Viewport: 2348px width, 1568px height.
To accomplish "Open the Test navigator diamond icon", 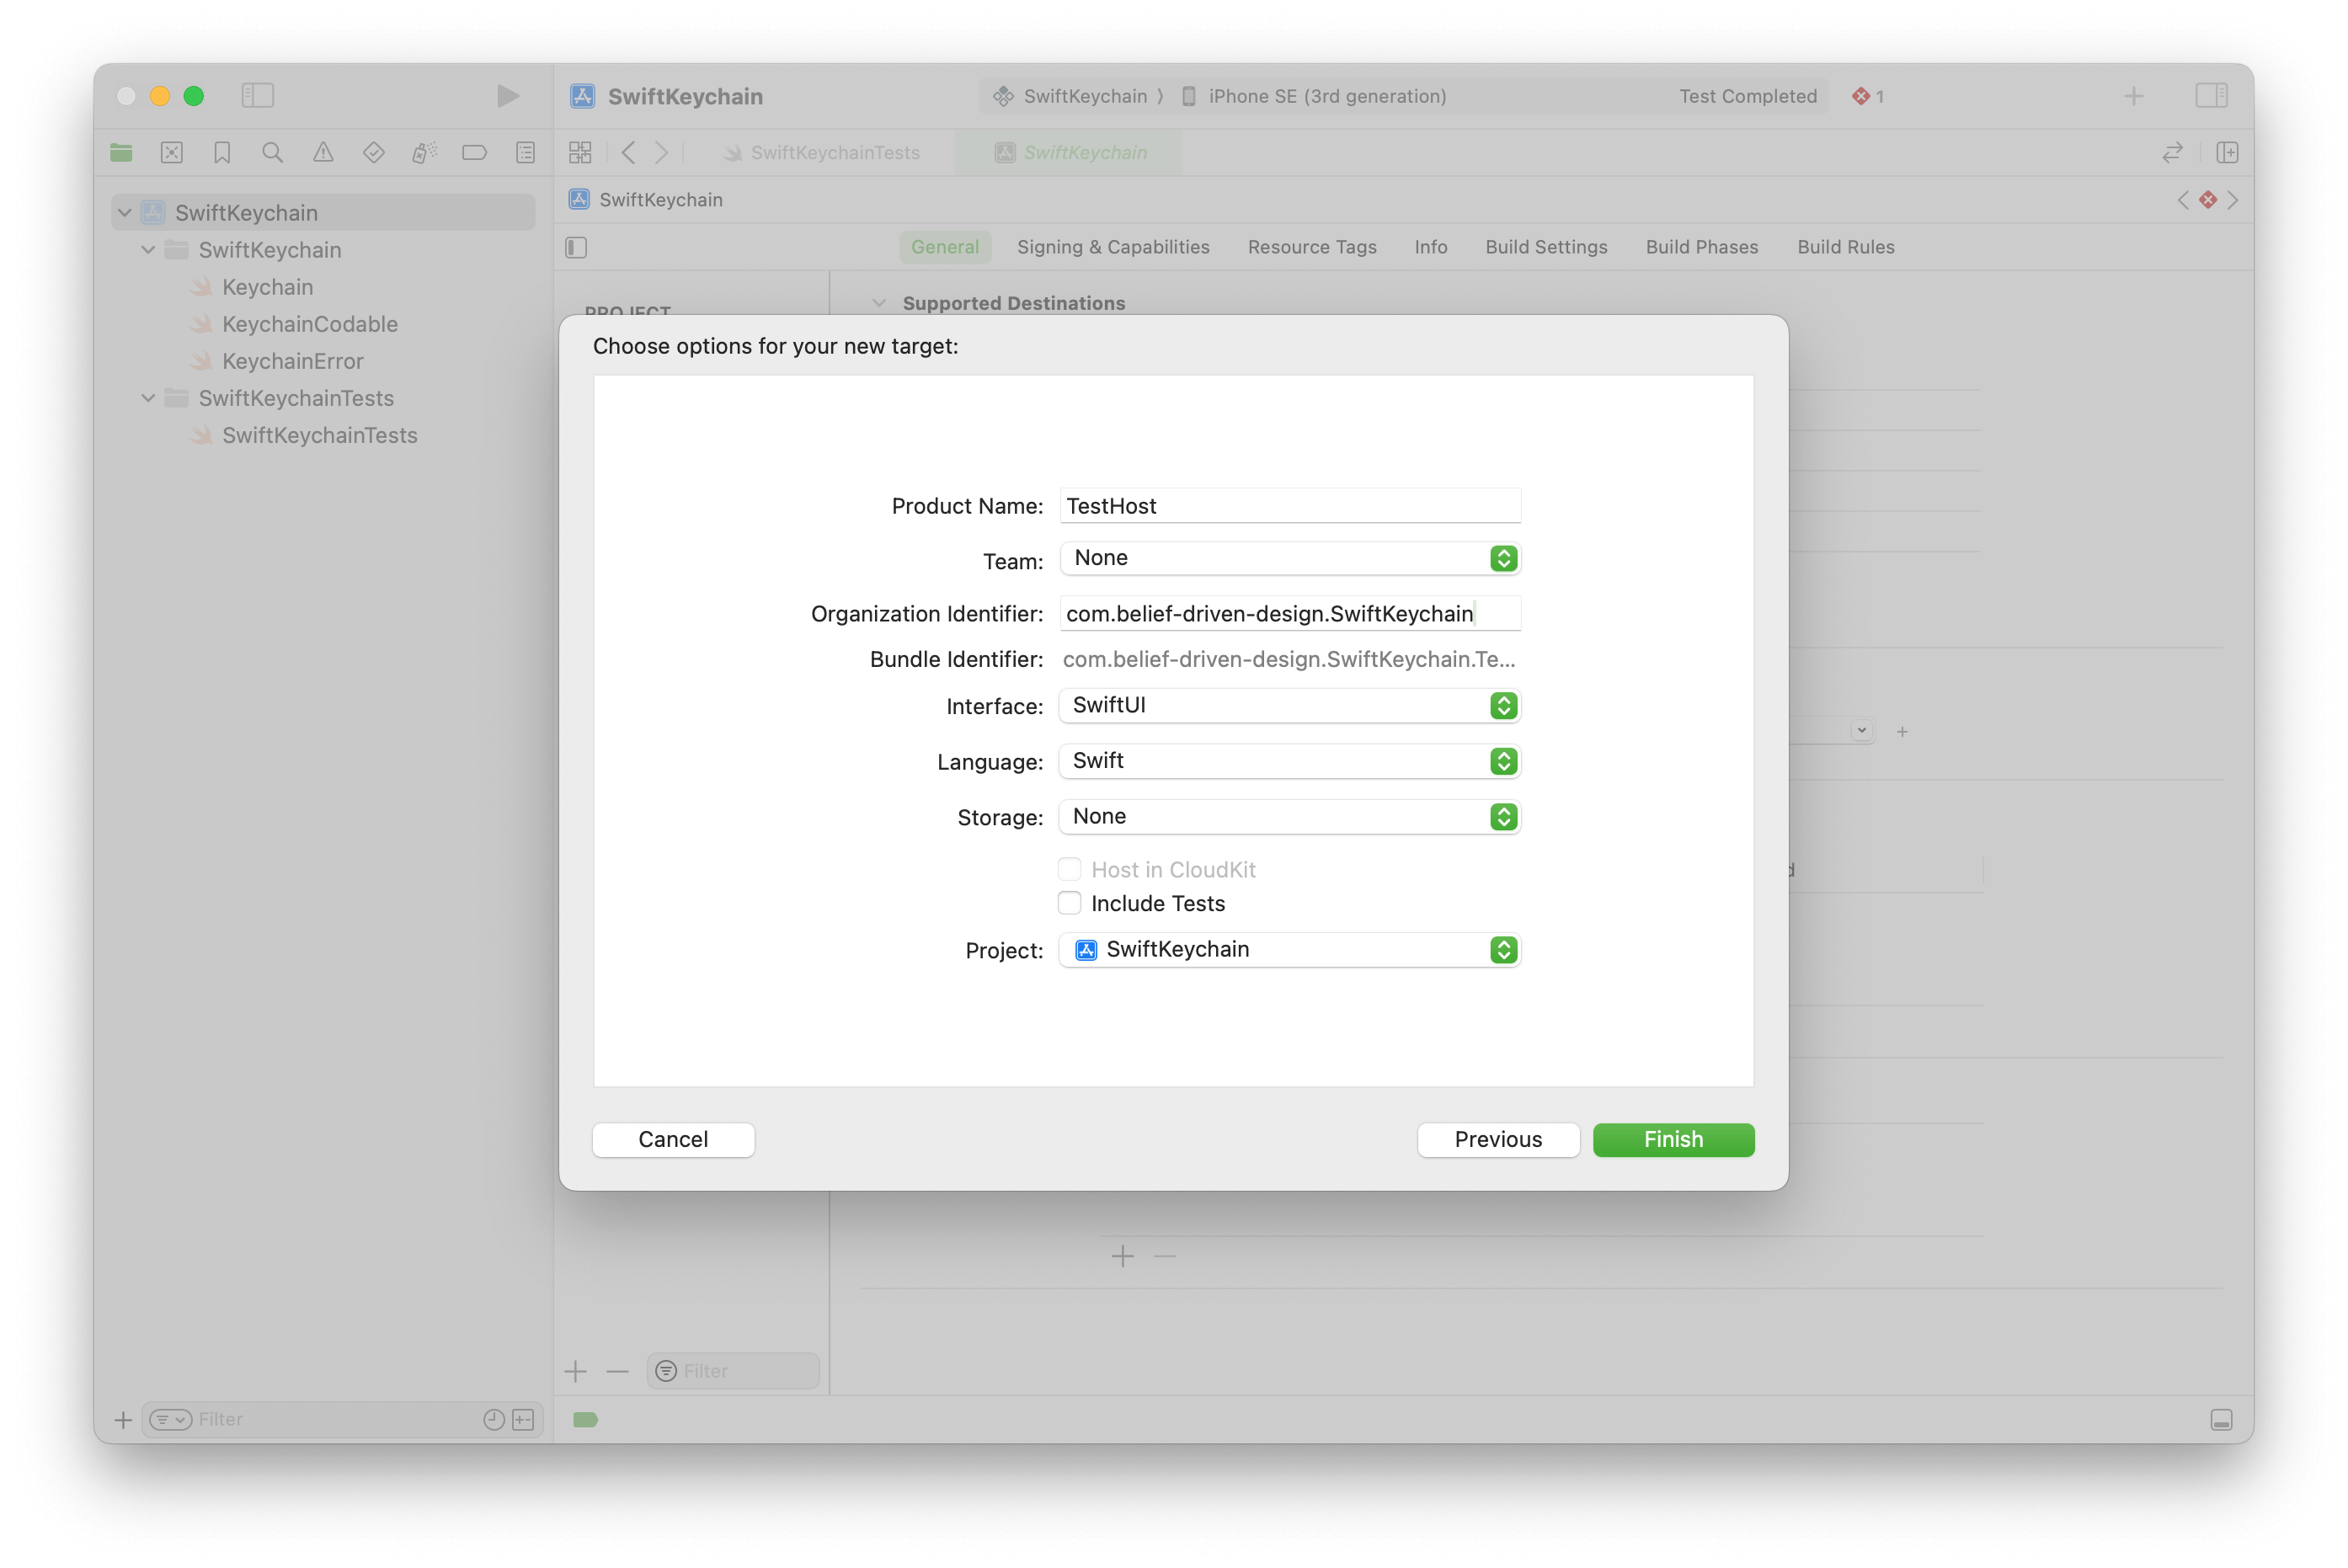I will 373,152.
